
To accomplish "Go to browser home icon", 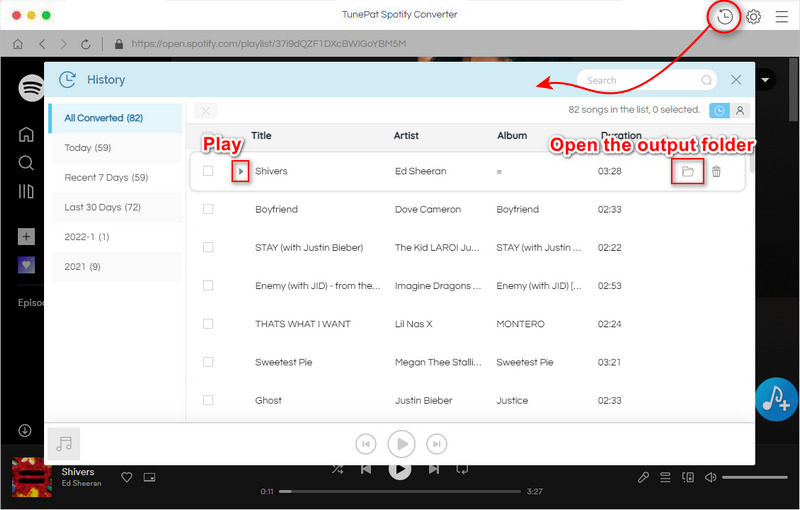I will point(18,44).
